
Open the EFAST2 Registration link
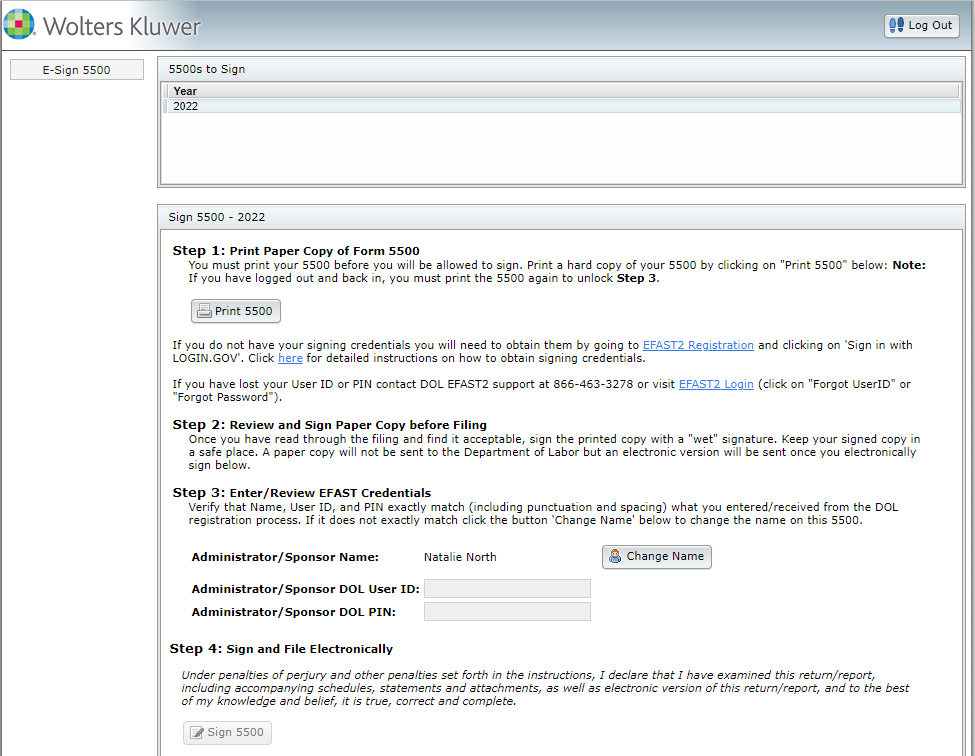tap(698, 345)
